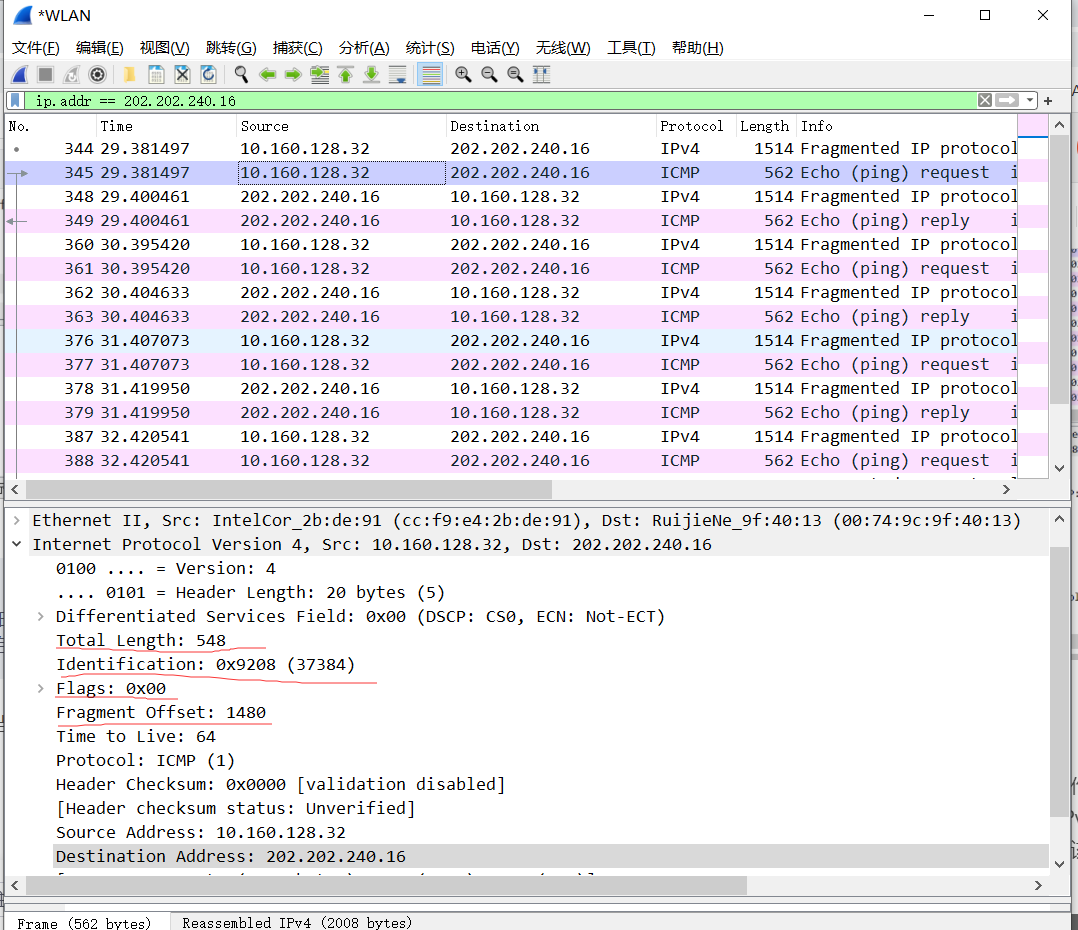
Task: Sort by the No. column header
Action: coord(51,126)
